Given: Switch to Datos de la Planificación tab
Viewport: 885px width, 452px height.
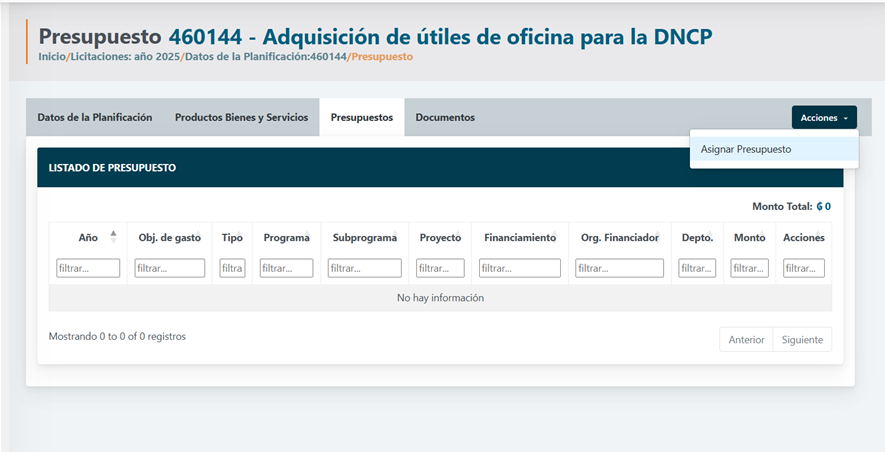Looking at the screenshot, I should coord(95,117).
